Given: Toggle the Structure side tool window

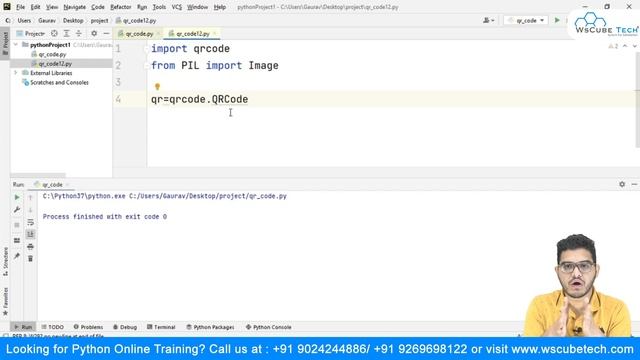Looking at the screenshot, I should point(5,261).
